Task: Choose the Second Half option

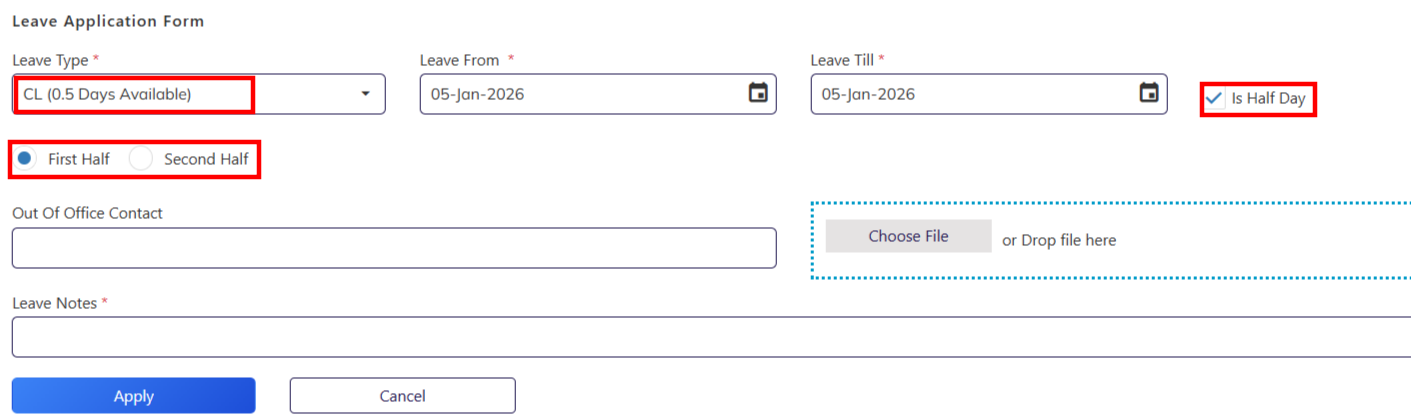Action: point(141,159)
